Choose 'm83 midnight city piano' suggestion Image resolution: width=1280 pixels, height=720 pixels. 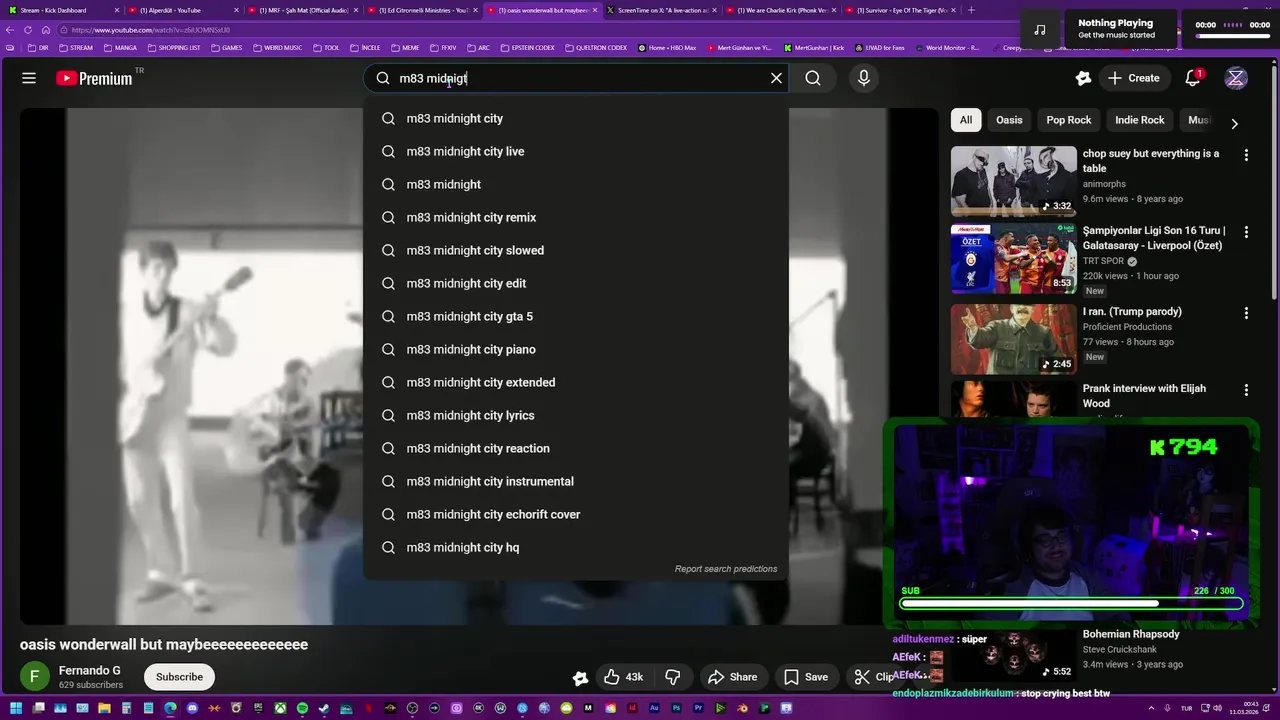point(576,349)
